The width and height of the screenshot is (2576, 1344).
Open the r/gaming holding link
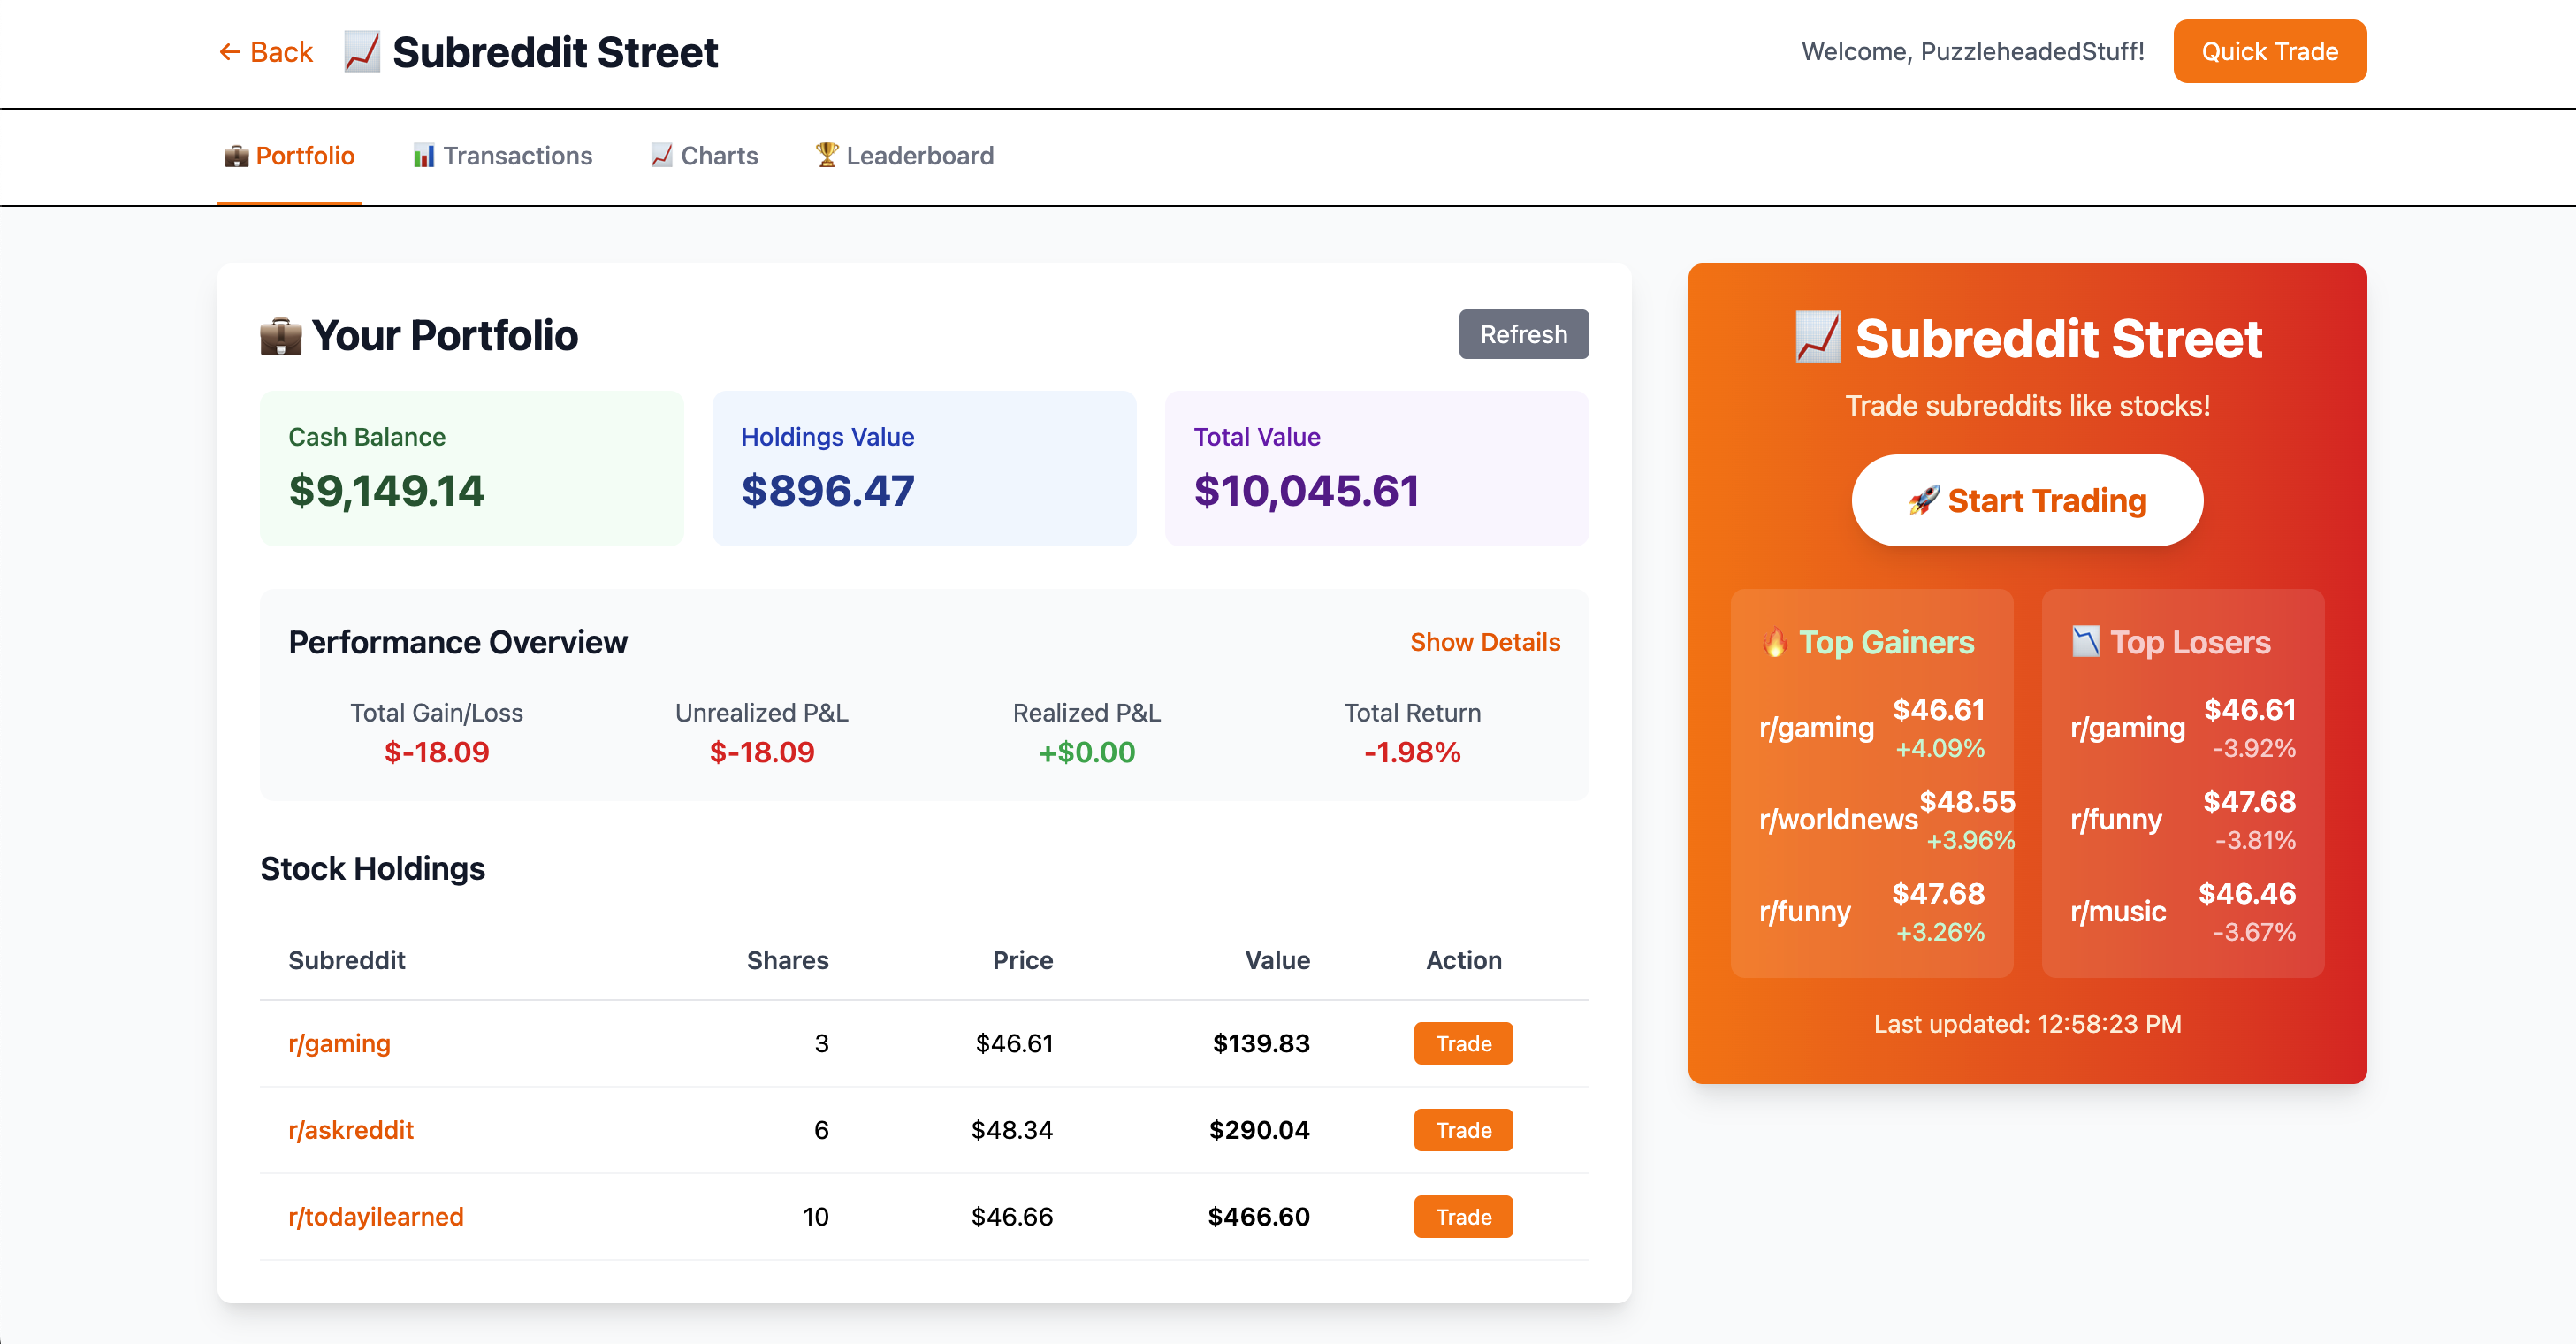tap(339, 1043)
